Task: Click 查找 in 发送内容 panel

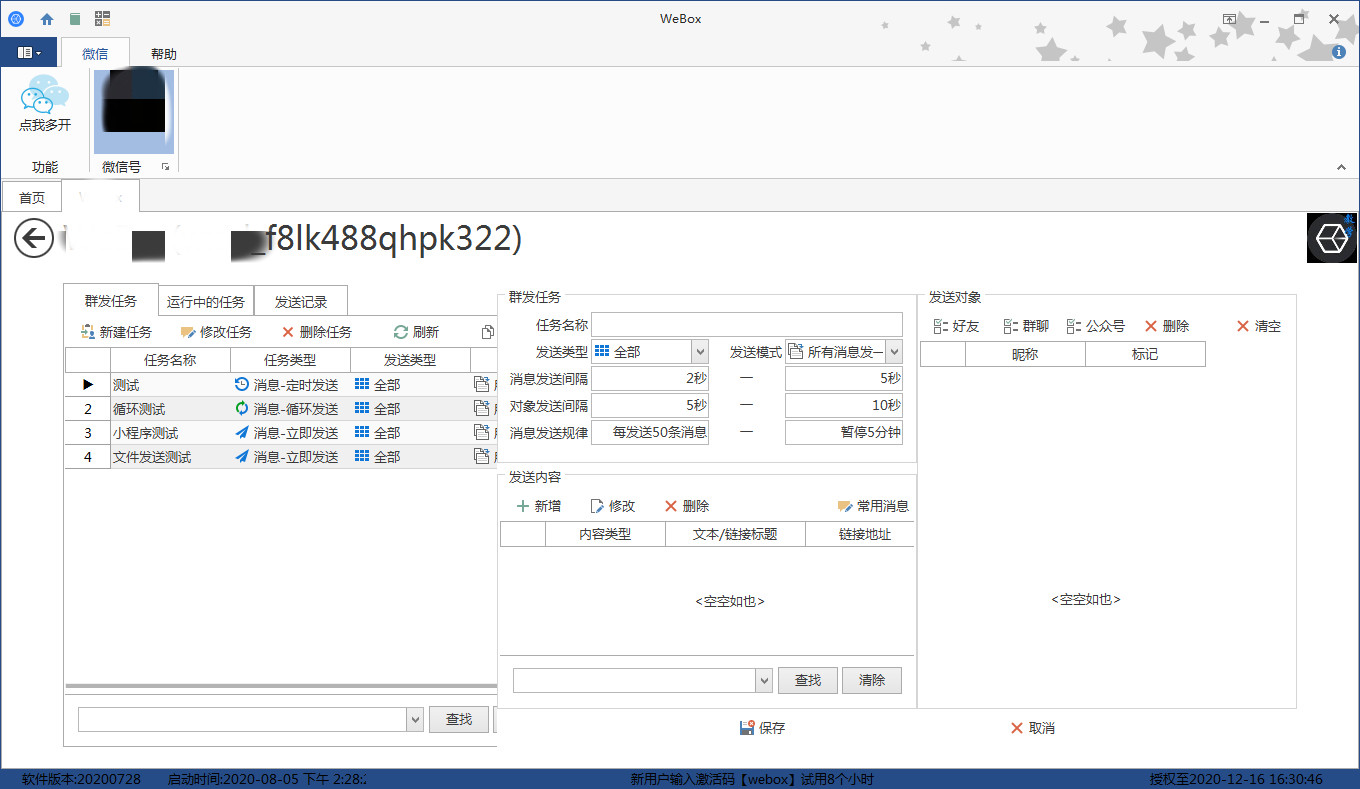Action: [808, 680]
